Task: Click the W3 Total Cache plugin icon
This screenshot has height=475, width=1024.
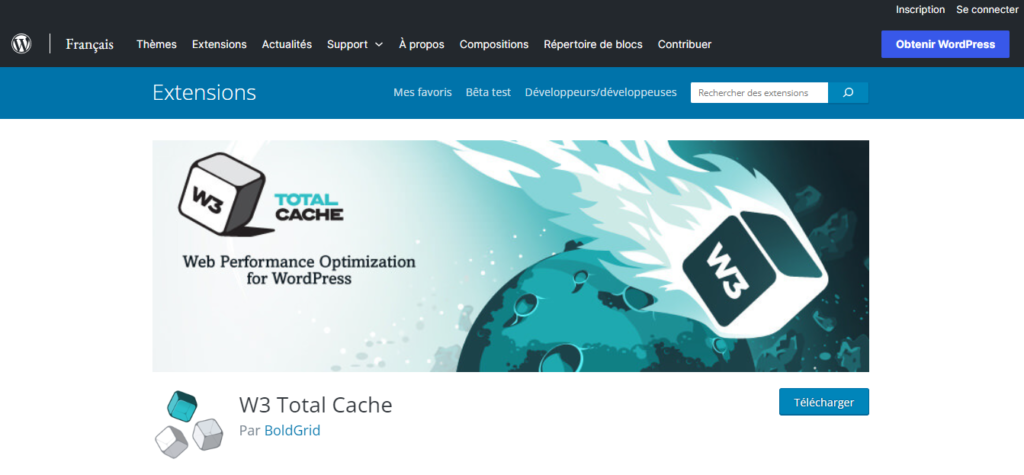Action: (x=189, y=420)
